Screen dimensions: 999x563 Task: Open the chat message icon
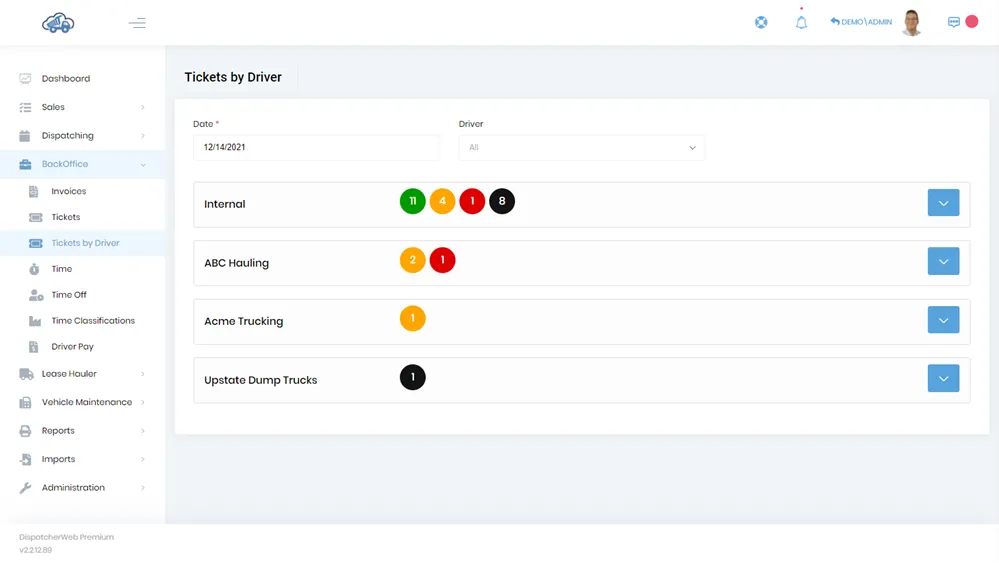point(953,22)
